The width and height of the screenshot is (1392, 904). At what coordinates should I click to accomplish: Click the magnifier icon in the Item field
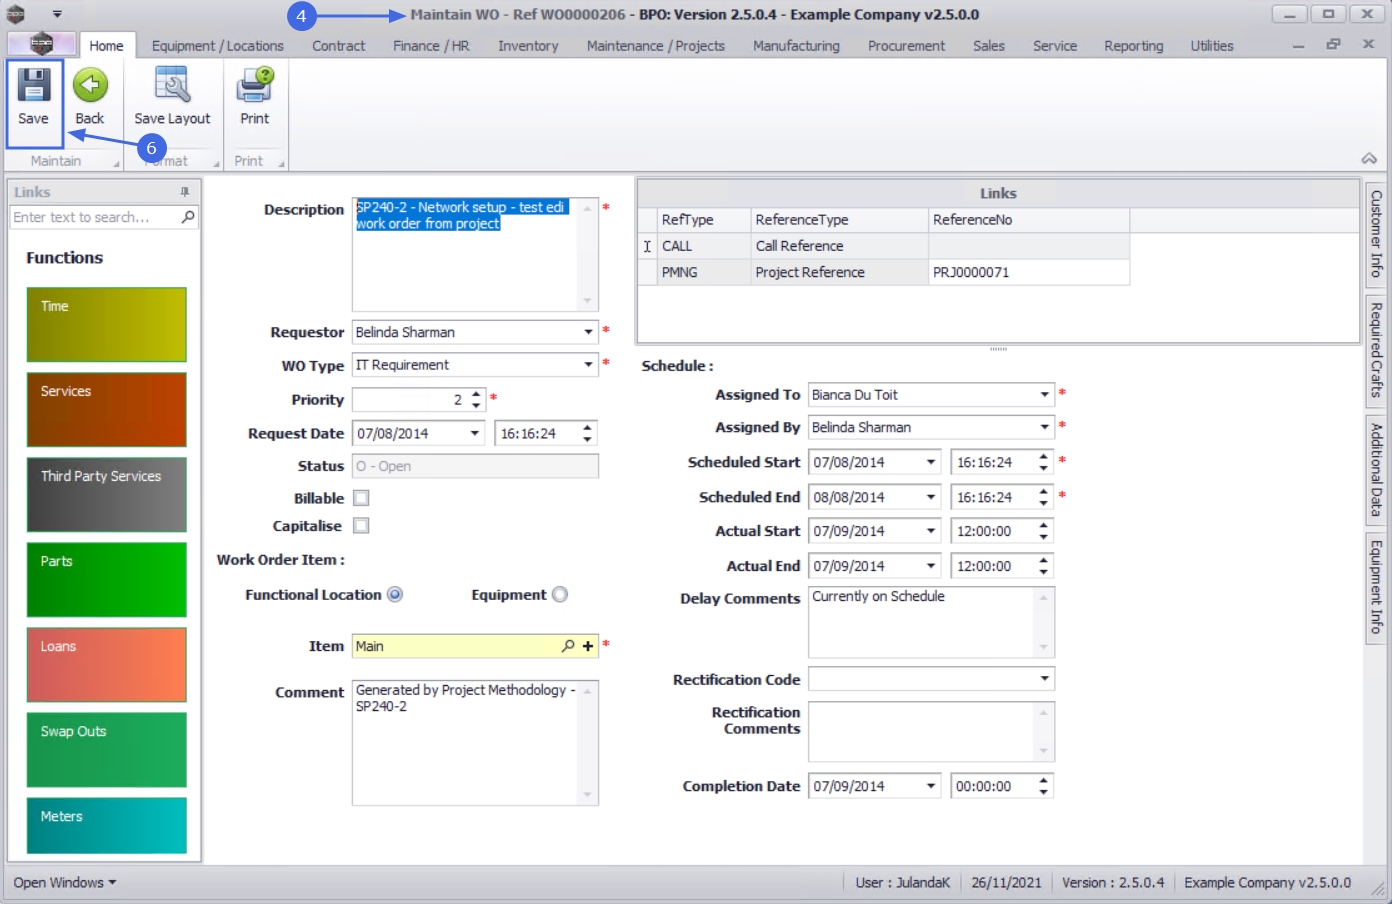[x=568, y=646]
